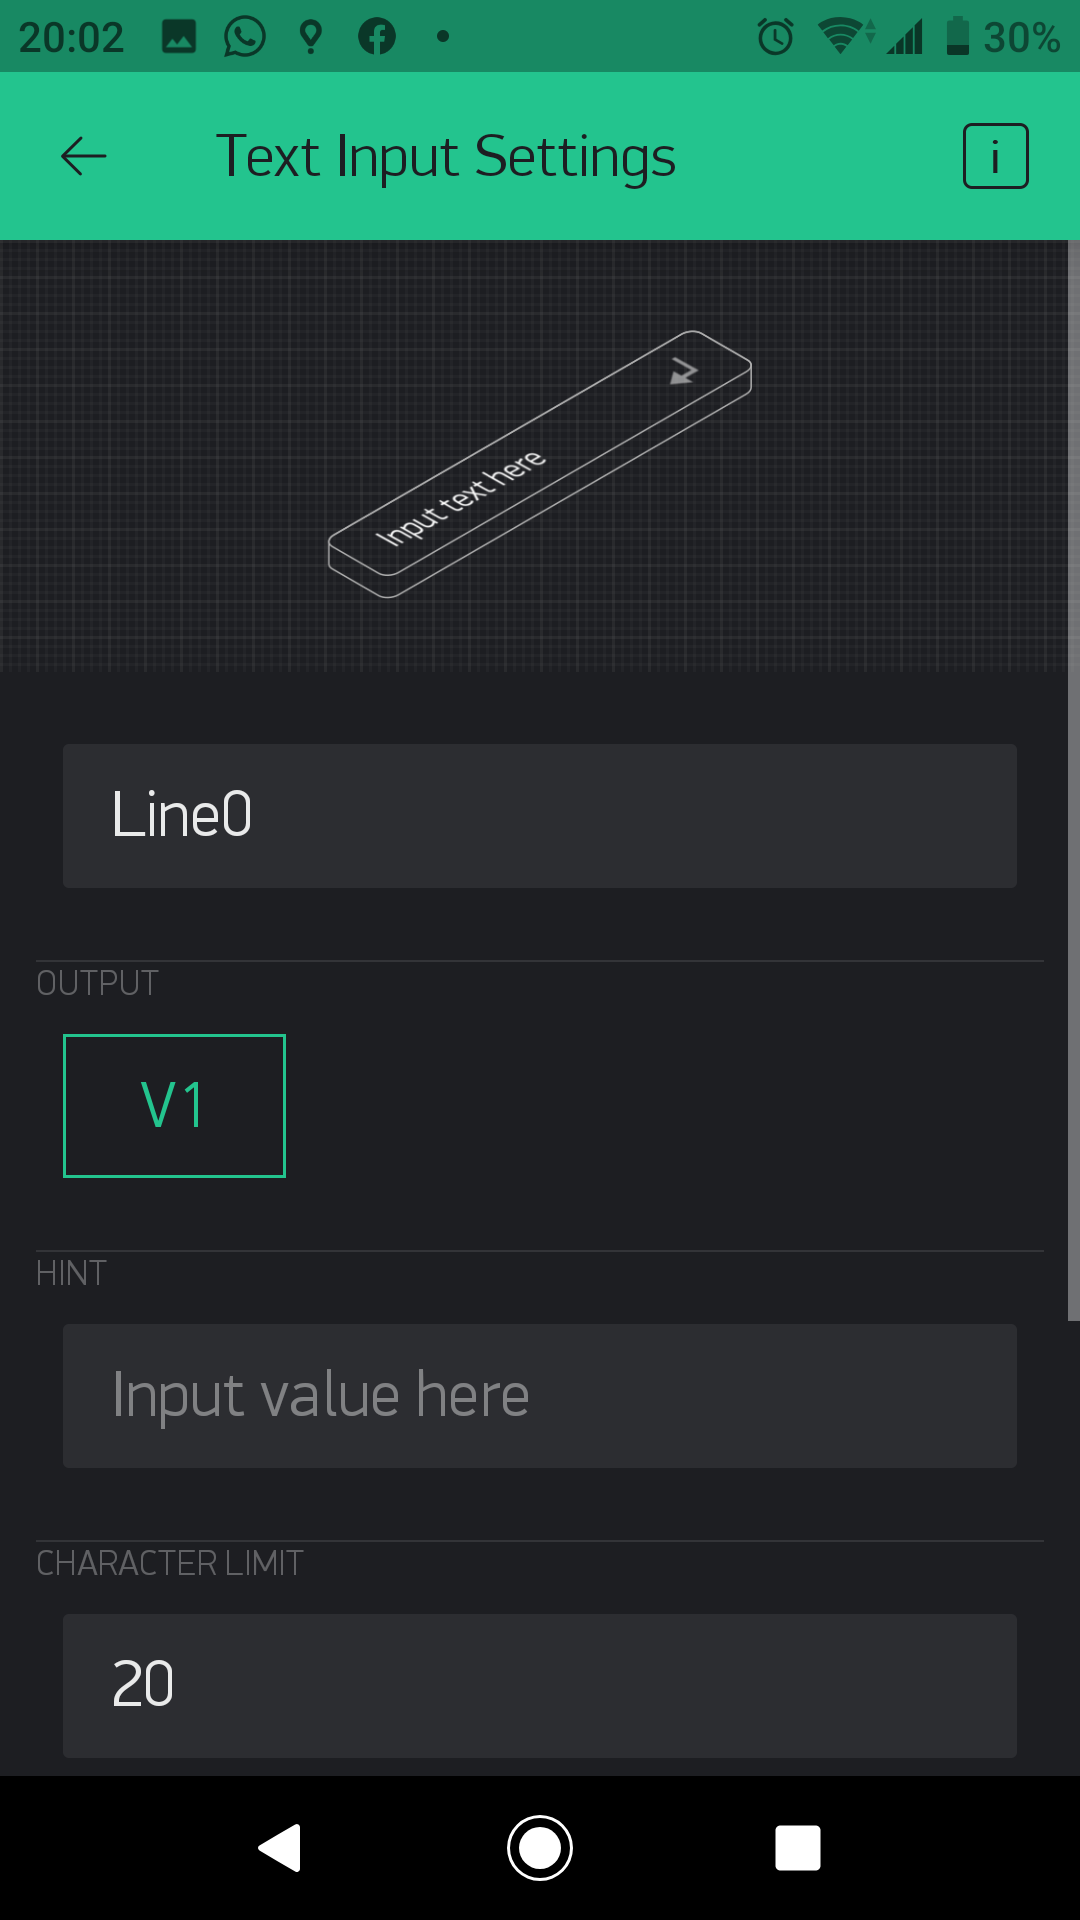The width and height of the screenshot is (1080, 1920).
Task: Tap the Text Input Settings title
Action: 446,158
